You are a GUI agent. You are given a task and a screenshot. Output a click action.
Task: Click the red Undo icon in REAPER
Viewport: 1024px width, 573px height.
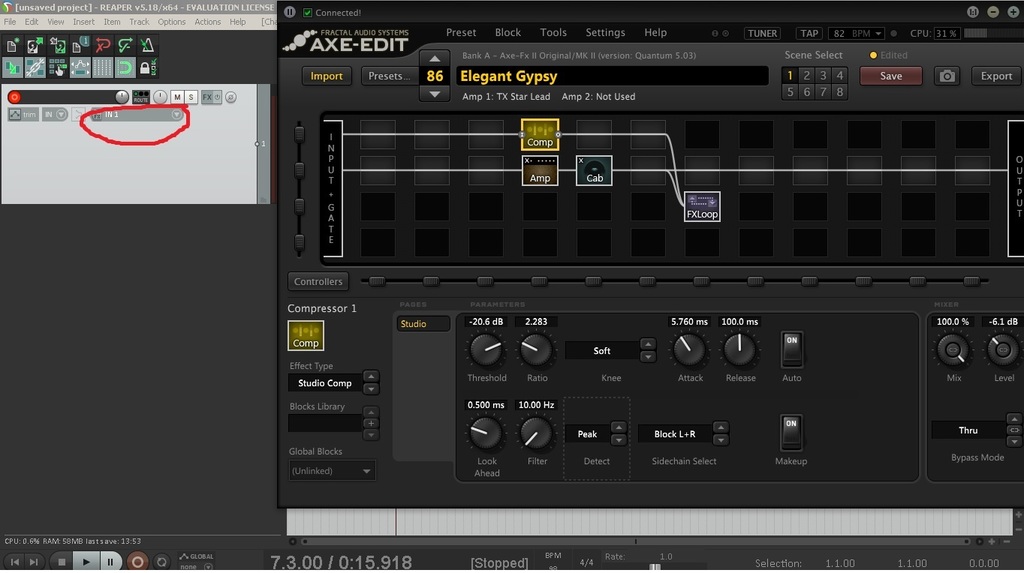103,45
